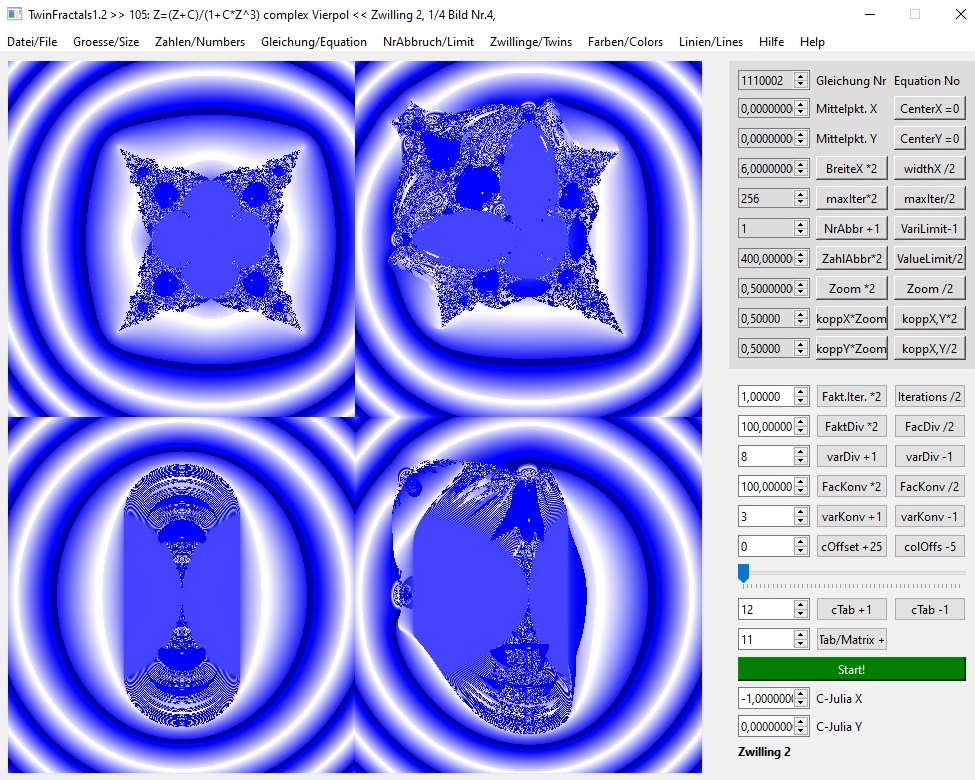Viewport: 975px width, 780px height.
Task: Click the FacKonv *2 button
Action: pos(851,486)
